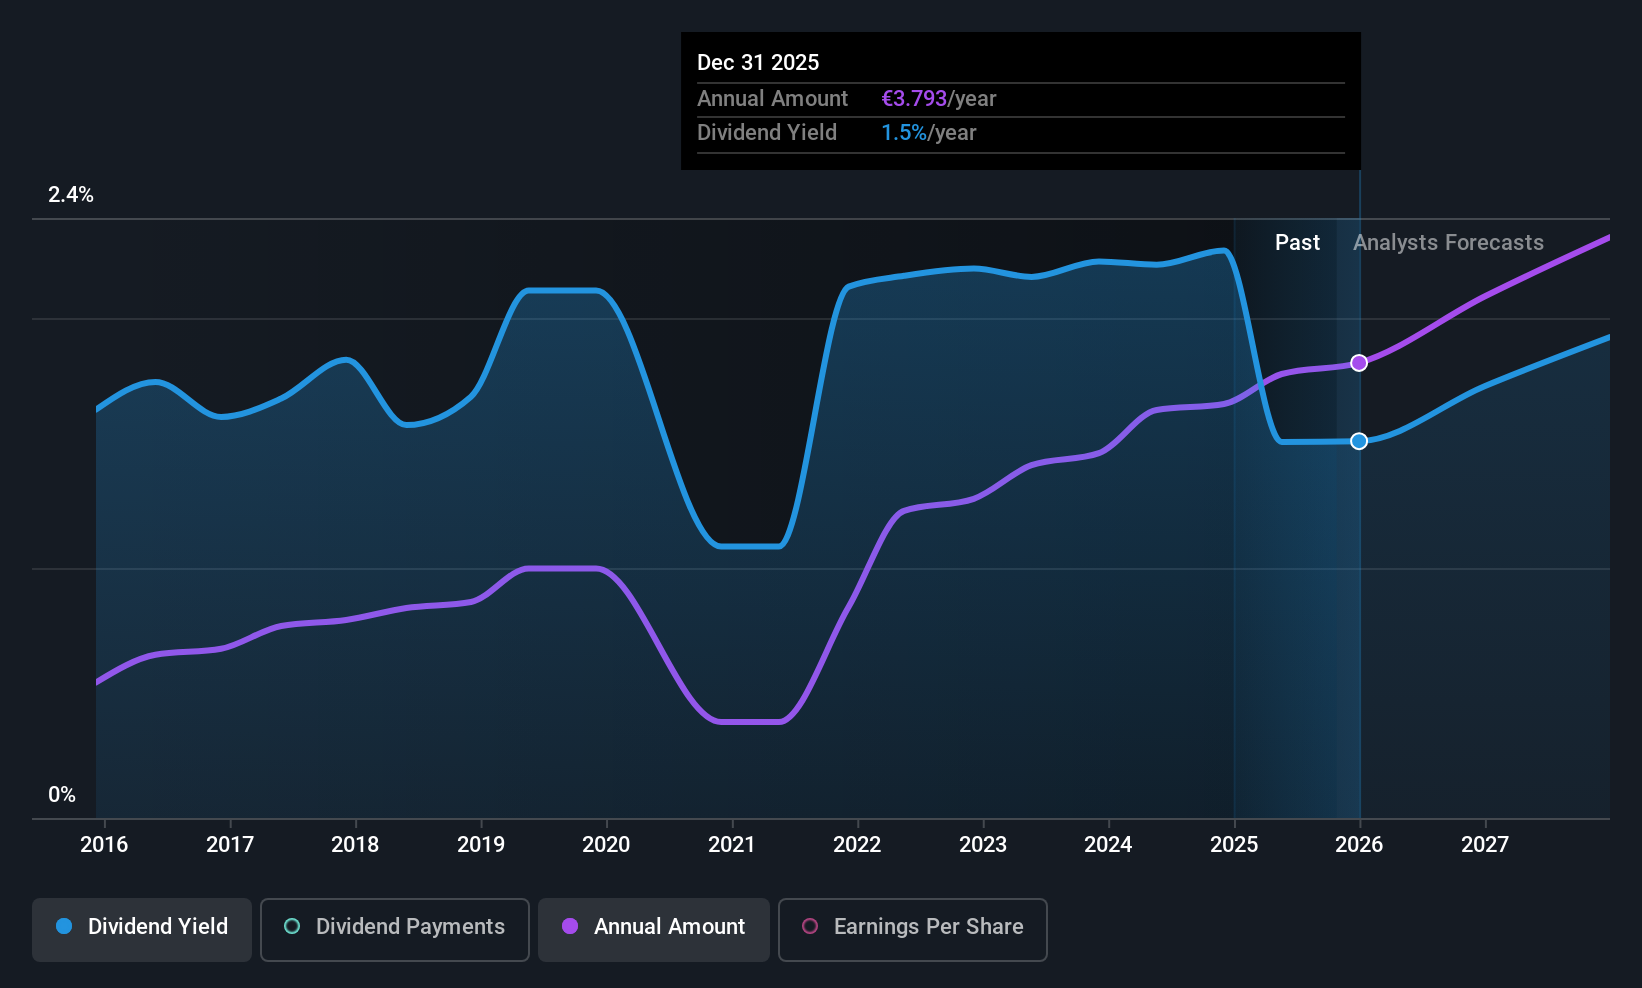Click the Past region label
Image resolution: width=1642 pixels, height=988 pixels.
click(1297, 243)
